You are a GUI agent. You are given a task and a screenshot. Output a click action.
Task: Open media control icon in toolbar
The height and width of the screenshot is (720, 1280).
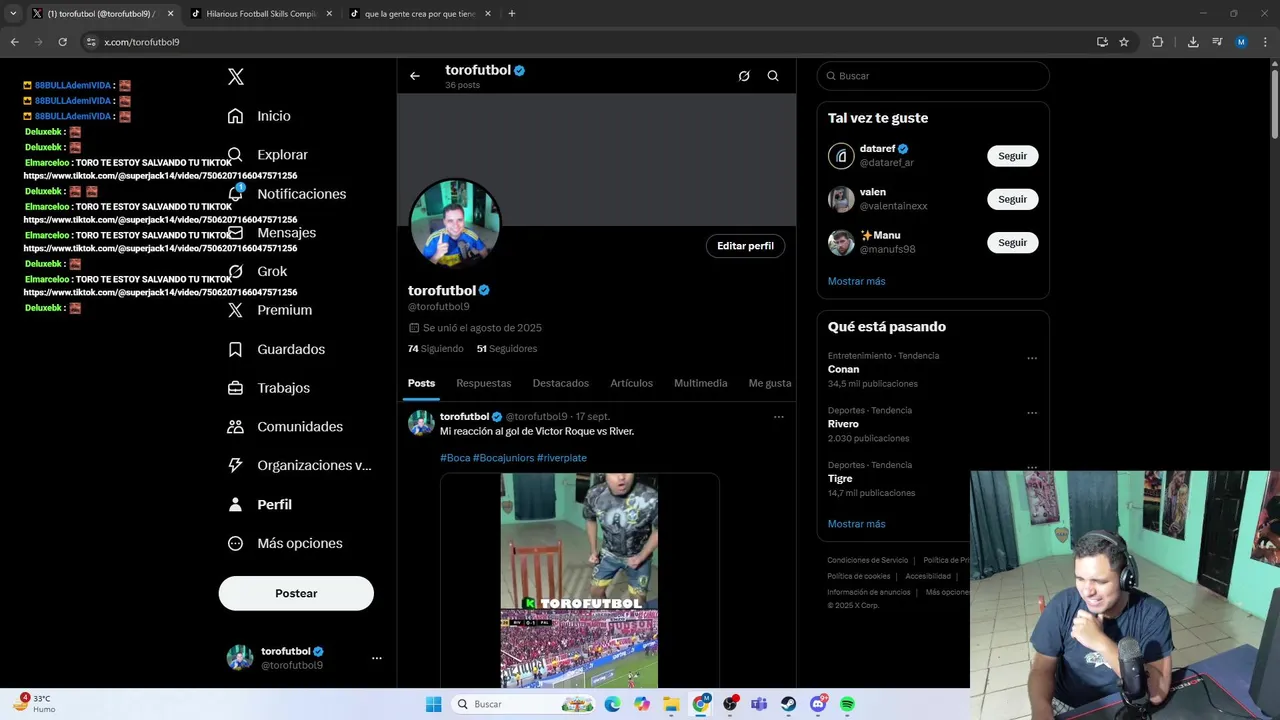(x=1217, y=42)
